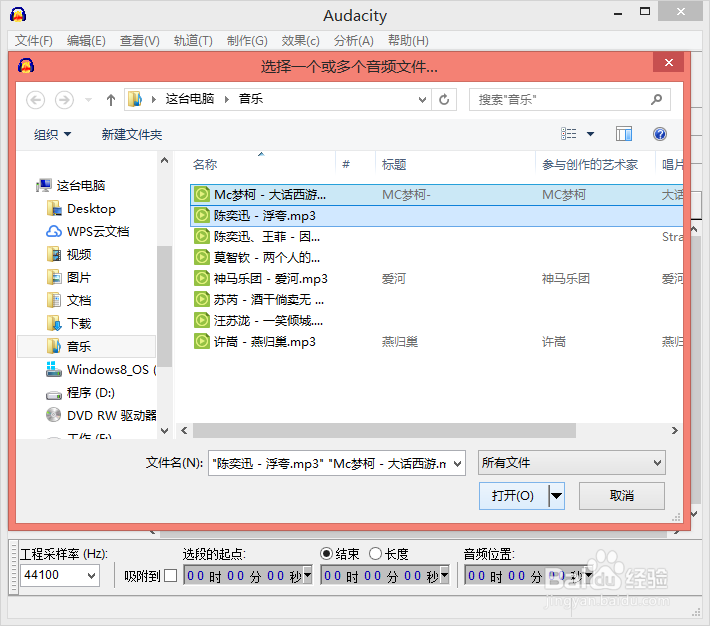Toggle the preview pane icon

(x=624, y=134)
